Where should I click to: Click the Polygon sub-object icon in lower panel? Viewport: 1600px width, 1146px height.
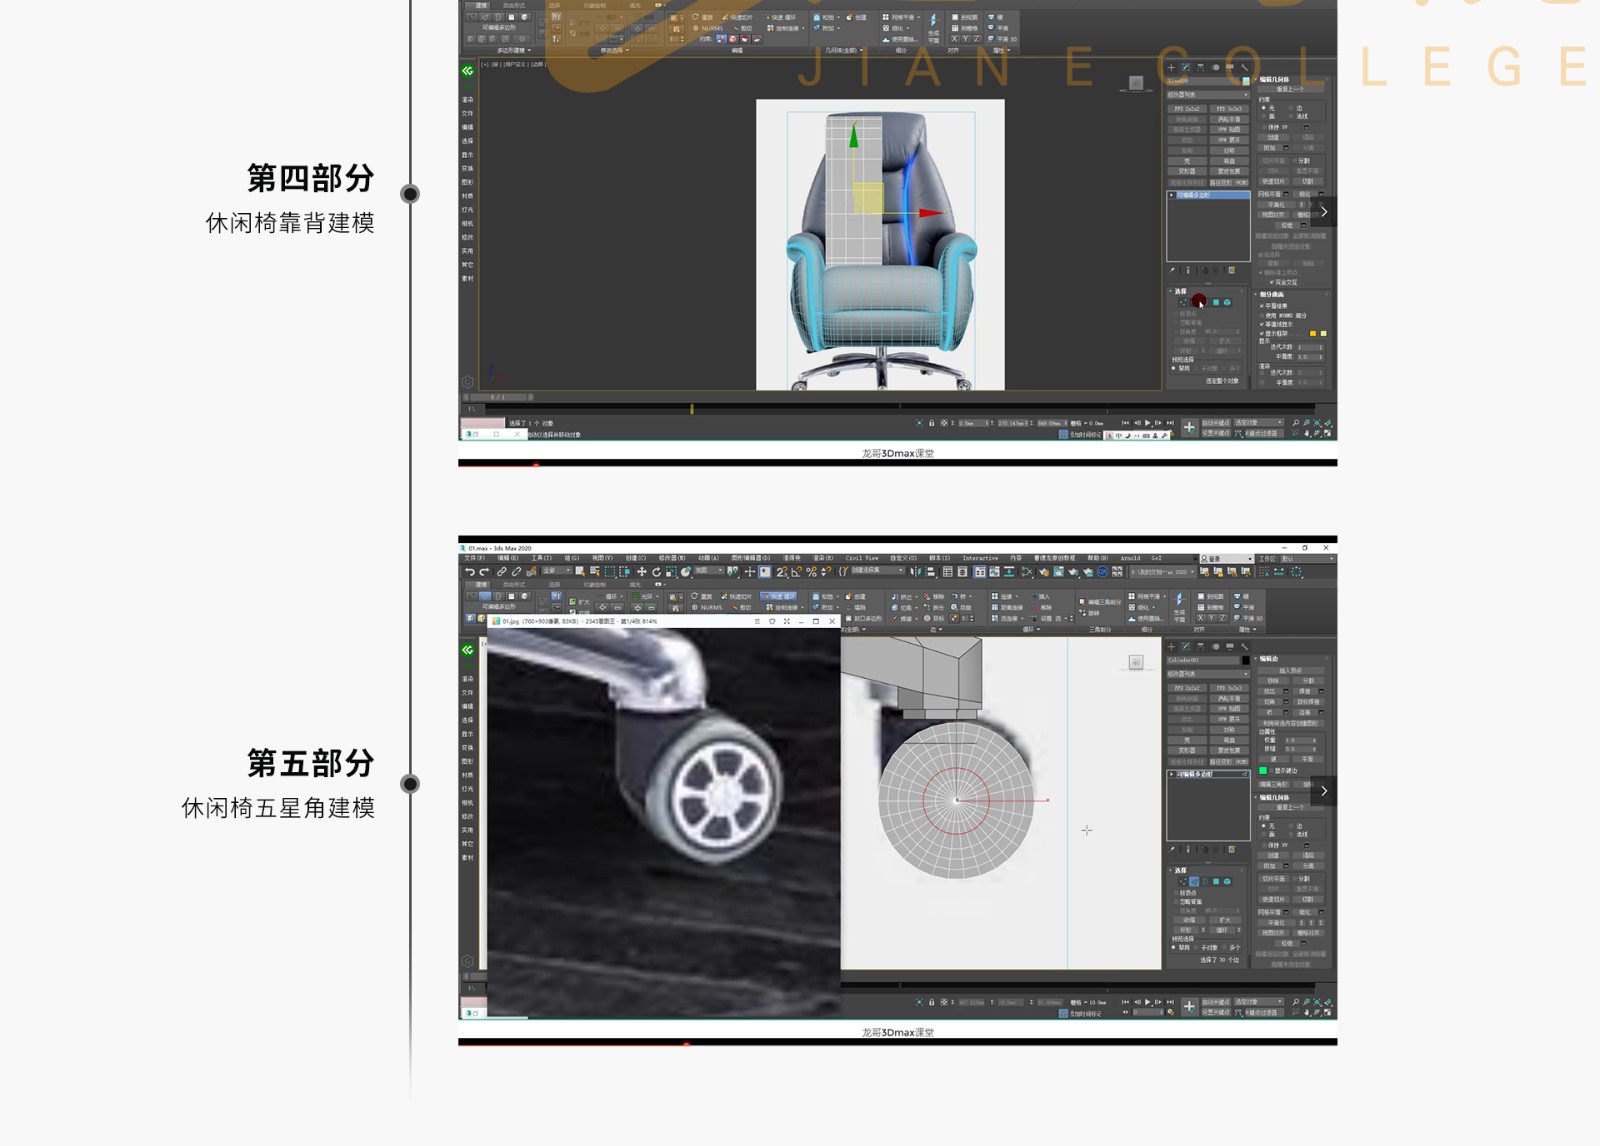pyautogui.click(x=1216, y=881)
